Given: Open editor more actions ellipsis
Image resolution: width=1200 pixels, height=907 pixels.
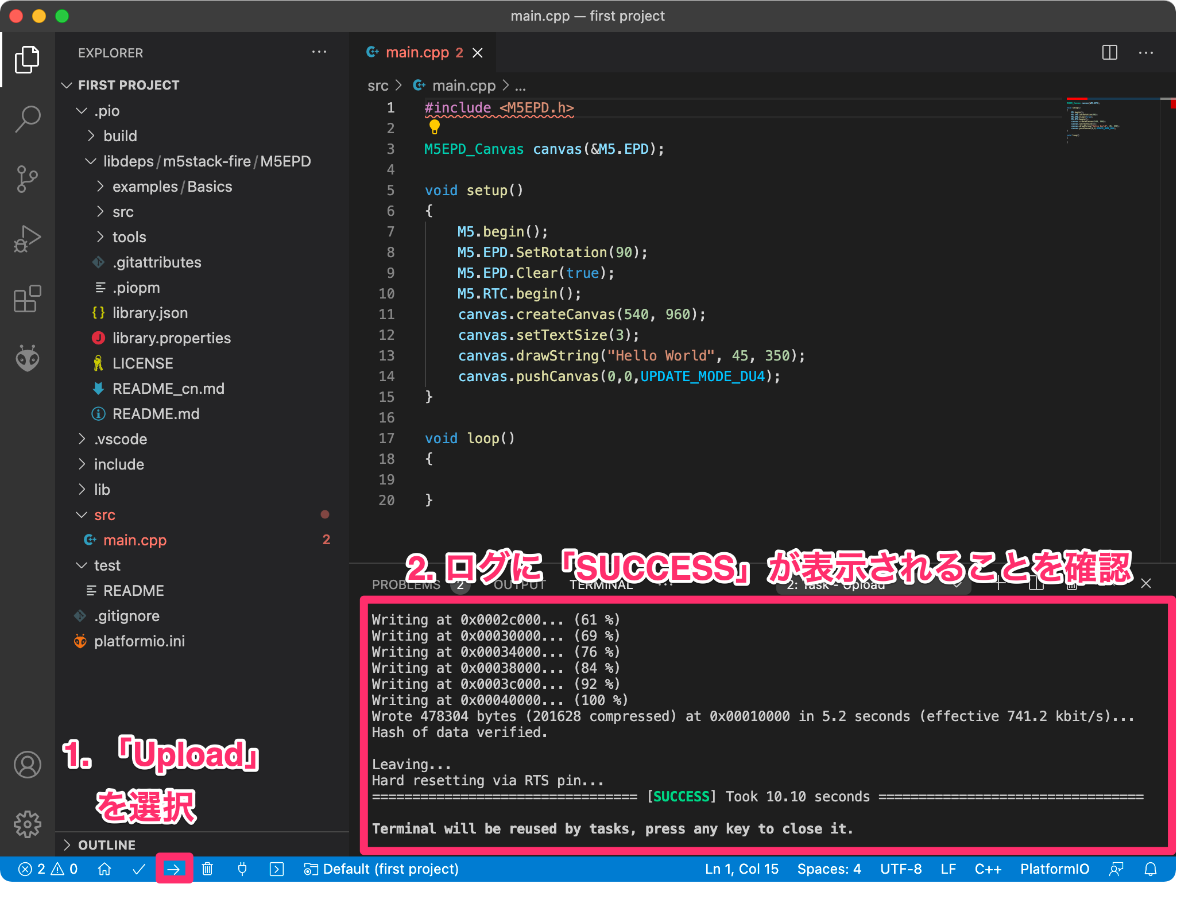Looking at the screenshot, I should pos(1146,53).
